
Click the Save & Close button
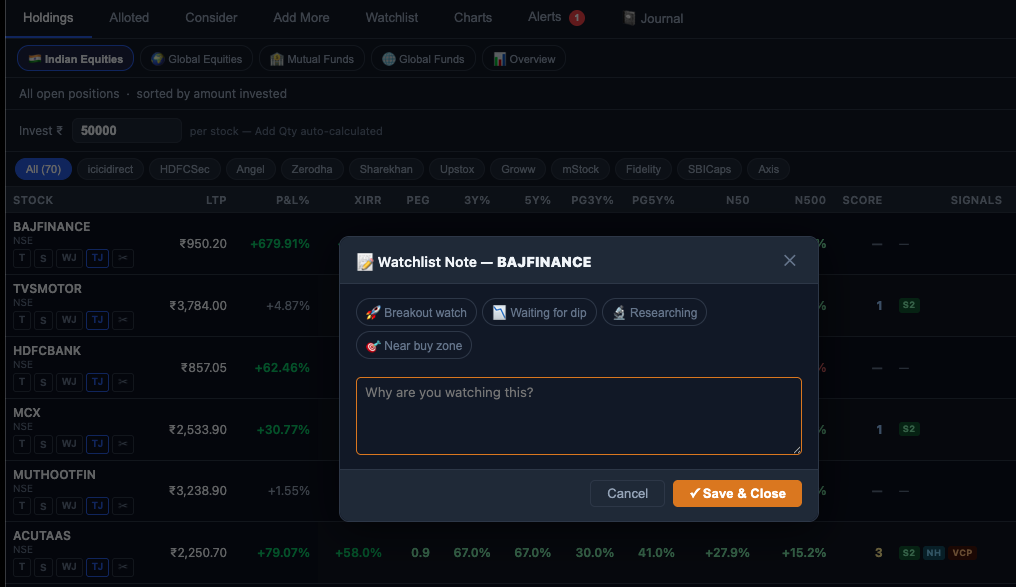tap(737, 493)
